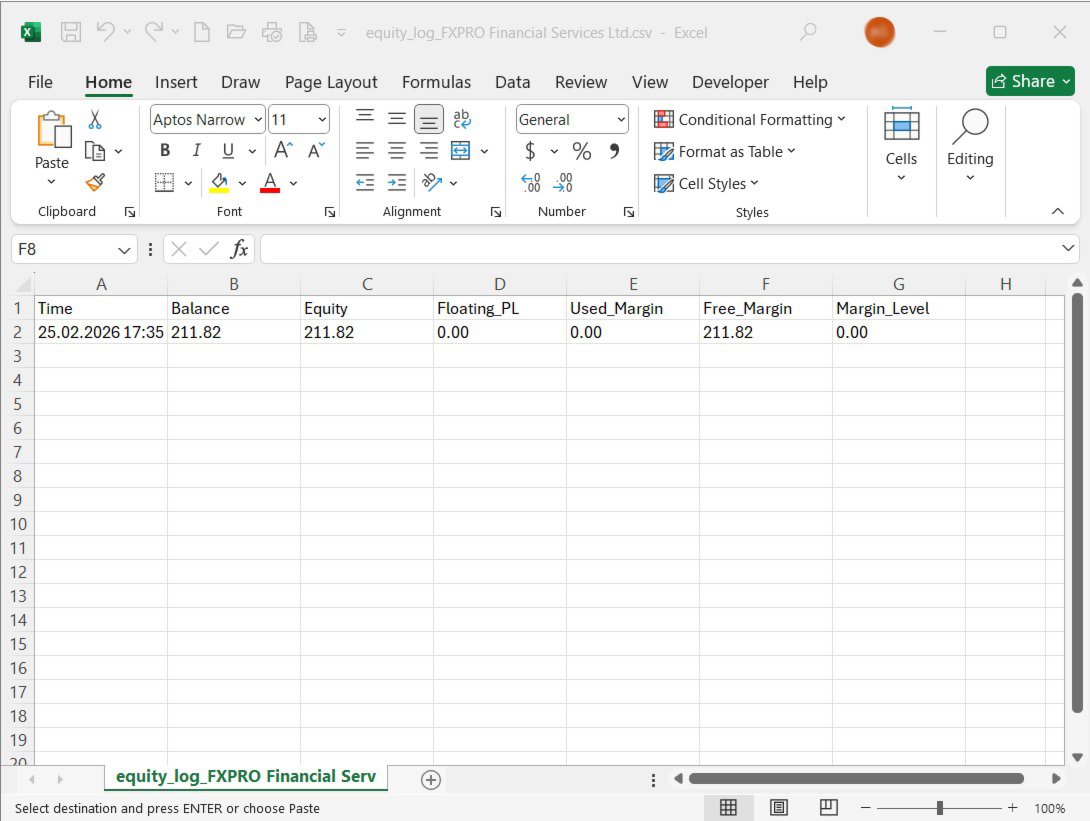The height and width of the screenshot is (821, 1090).
Task: Click the Decrease Indent icon
Action: click(365, 183)
